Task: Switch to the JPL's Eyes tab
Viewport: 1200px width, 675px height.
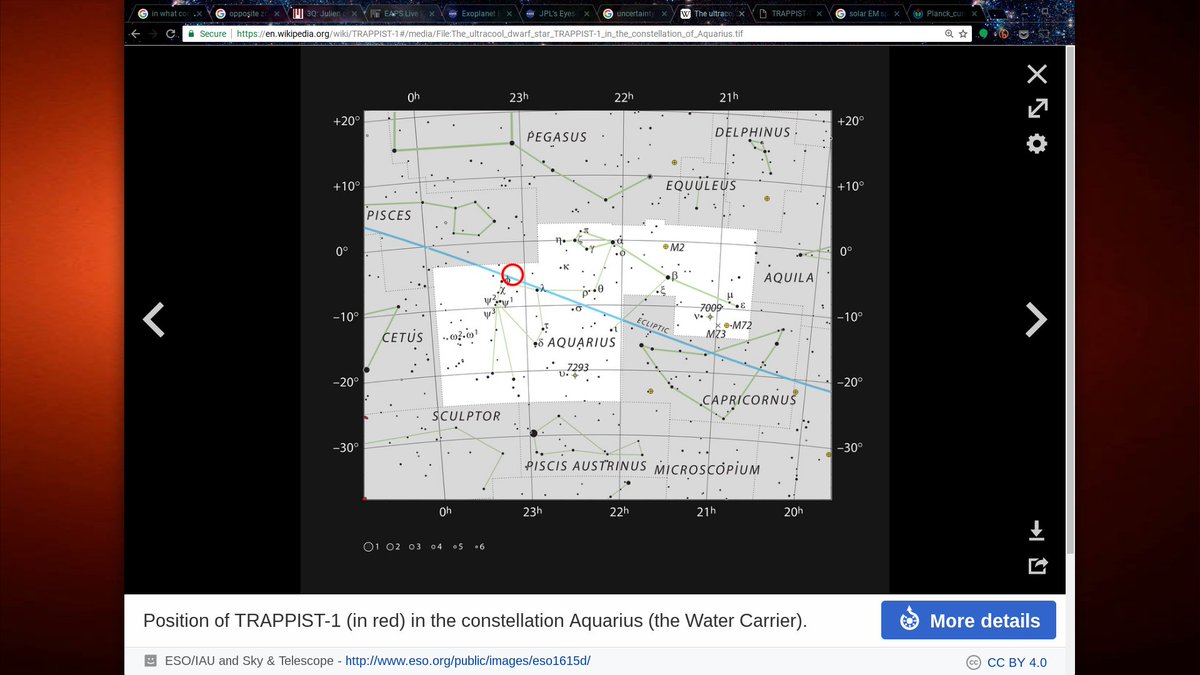Action: click(556, 14)
